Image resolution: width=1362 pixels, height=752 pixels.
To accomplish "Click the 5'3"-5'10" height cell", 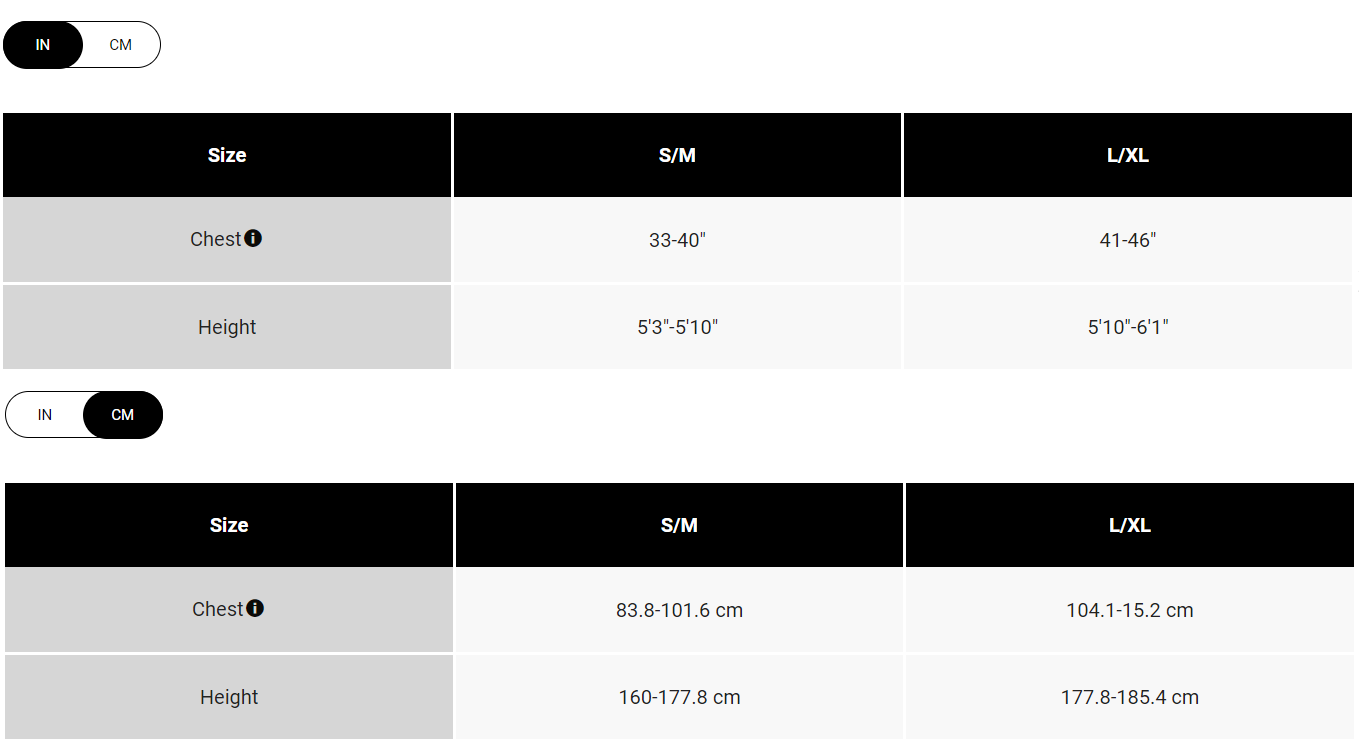I will tap(677, 327).
